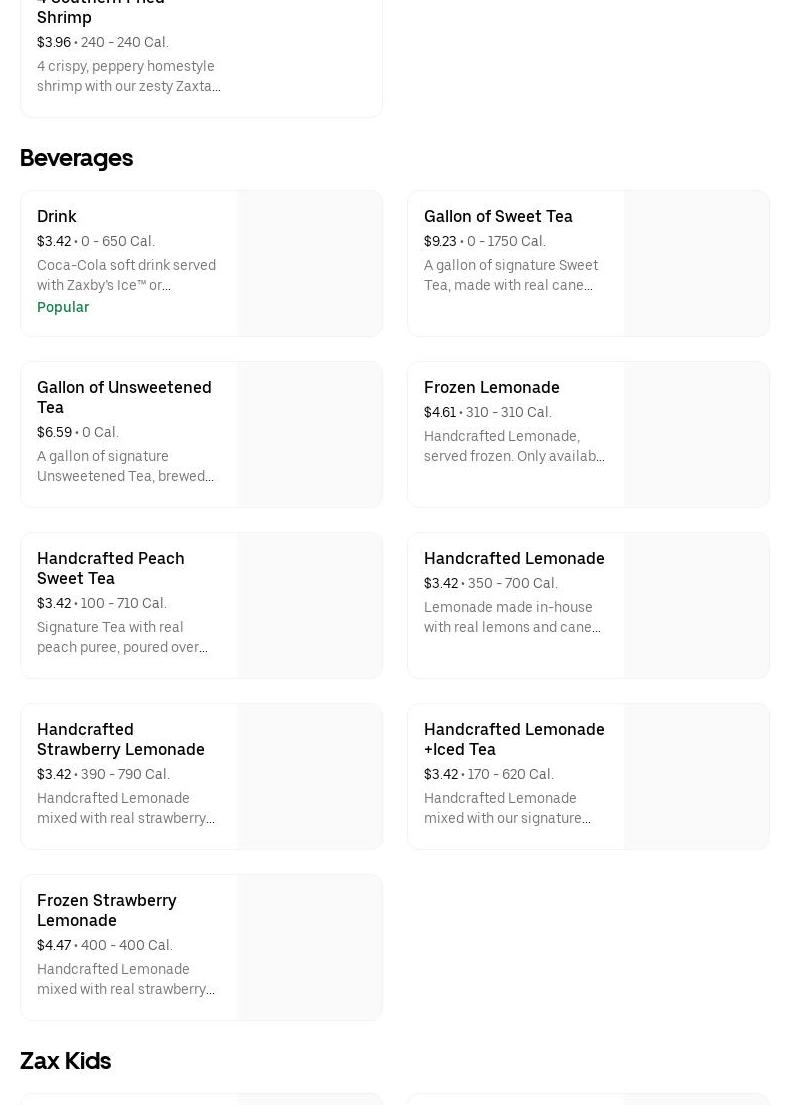Image resolution: width=804 pixels, height=1105 pixels.
Task: Click Frozen Strawberry Lemonade image placeholder
Action: (x=309, y=948)
